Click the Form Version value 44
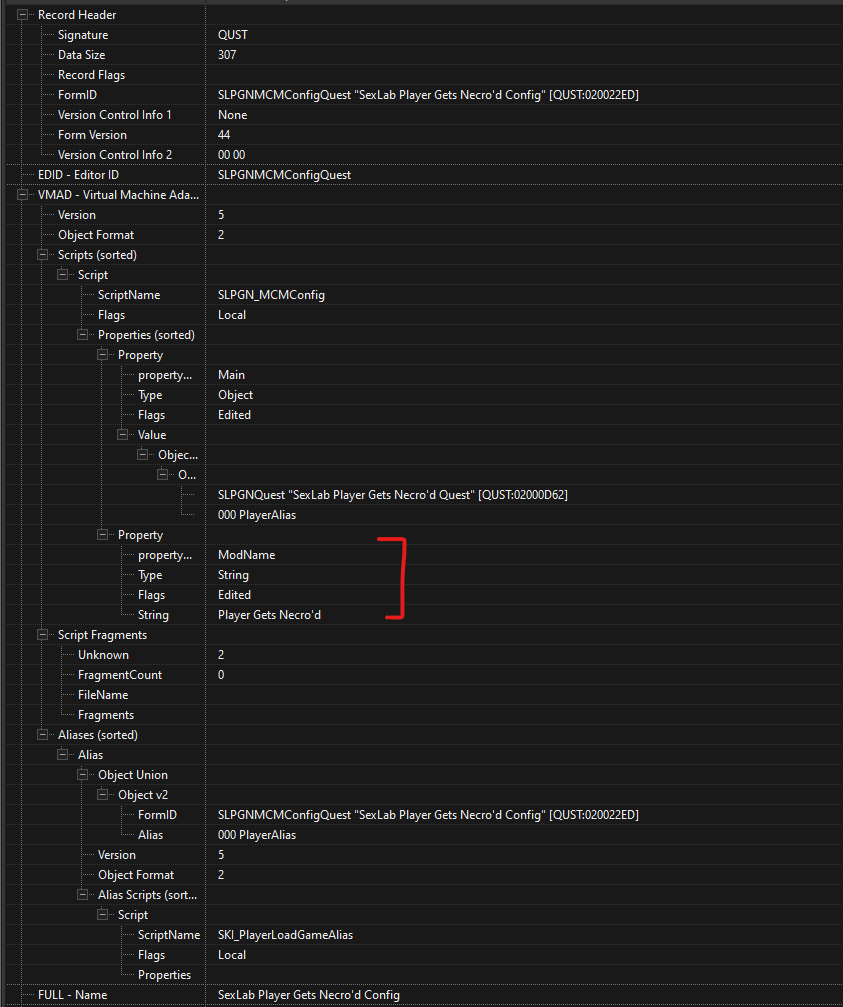The height and width of the screenshot is (1007, 843). 224,135
